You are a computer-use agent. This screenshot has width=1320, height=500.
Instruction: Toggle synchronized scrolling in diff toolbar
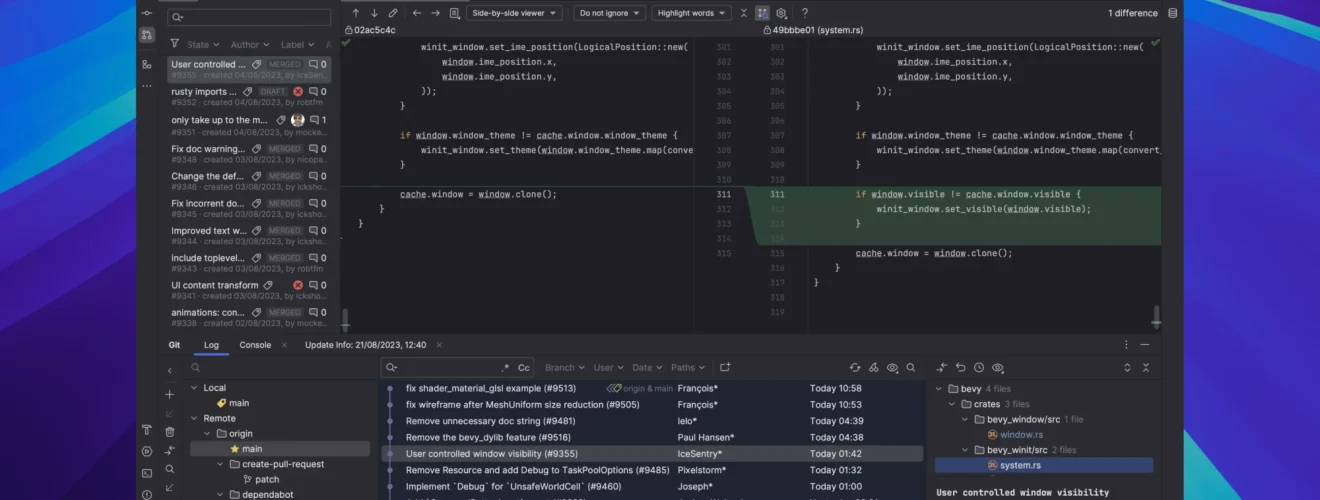[x=762, y=13]
